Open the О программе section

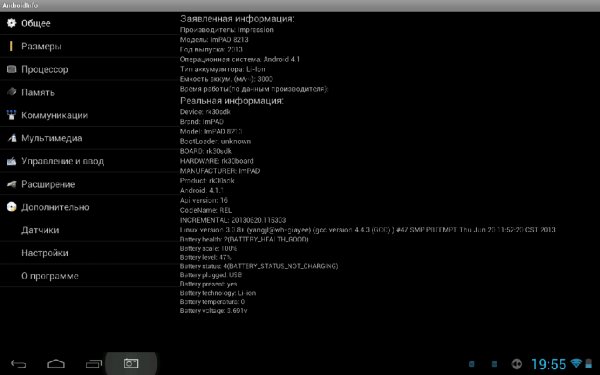coord(89,276)
